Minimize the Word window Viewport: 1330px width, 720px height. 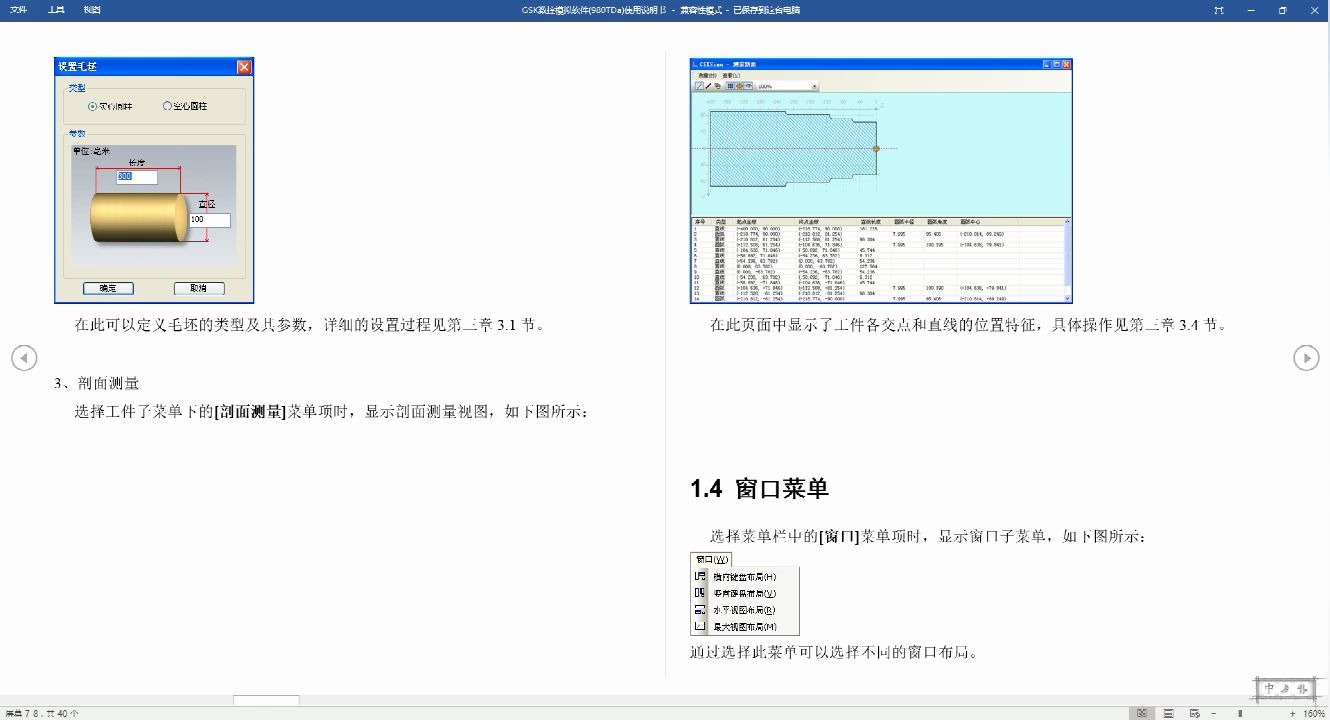click(x=1250, y=10)
